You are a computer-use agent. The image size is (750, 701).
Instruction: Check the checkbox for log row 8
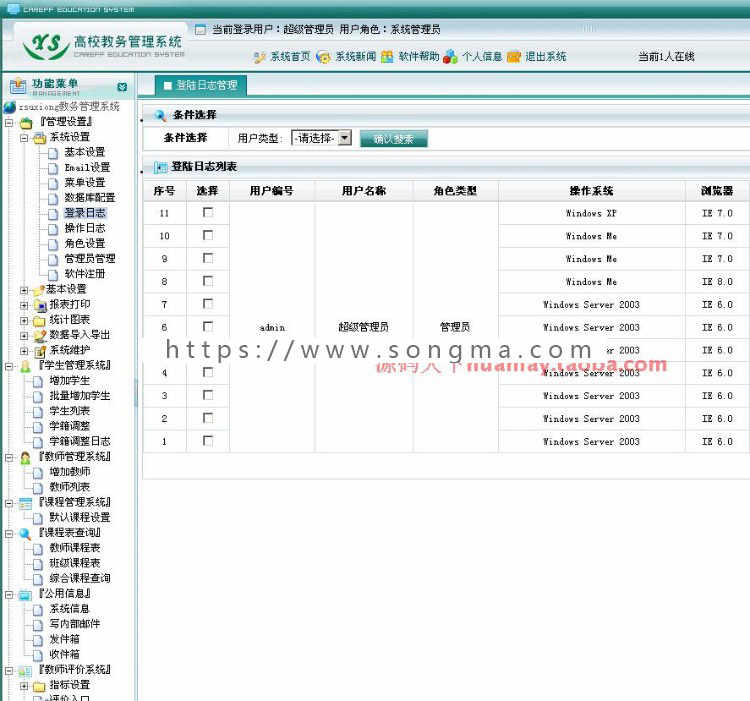(208, 281)
